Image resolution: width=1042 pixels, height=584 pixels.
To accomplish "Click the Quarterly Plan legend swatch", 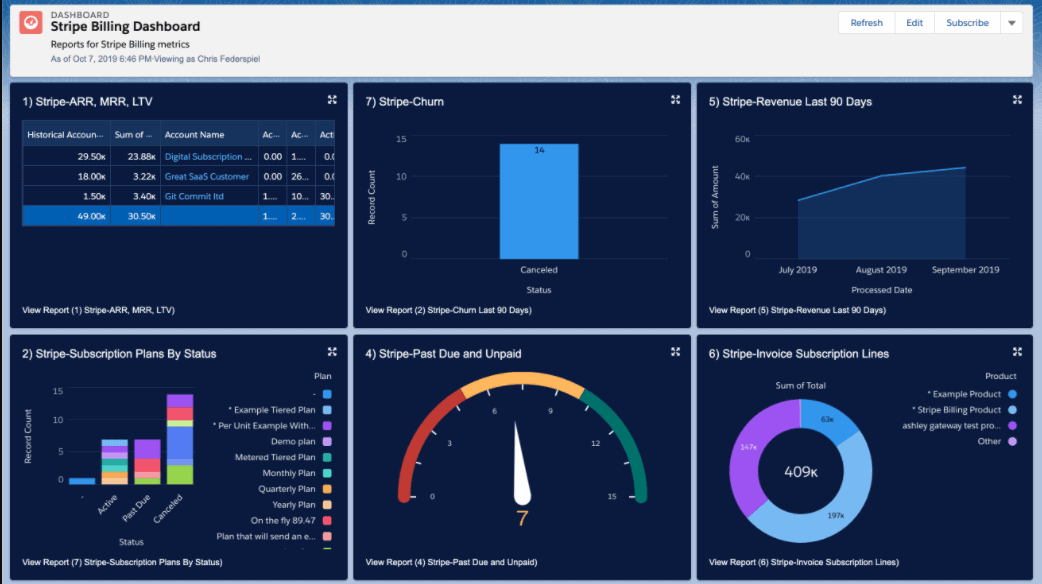I will (x=327, y=490).
